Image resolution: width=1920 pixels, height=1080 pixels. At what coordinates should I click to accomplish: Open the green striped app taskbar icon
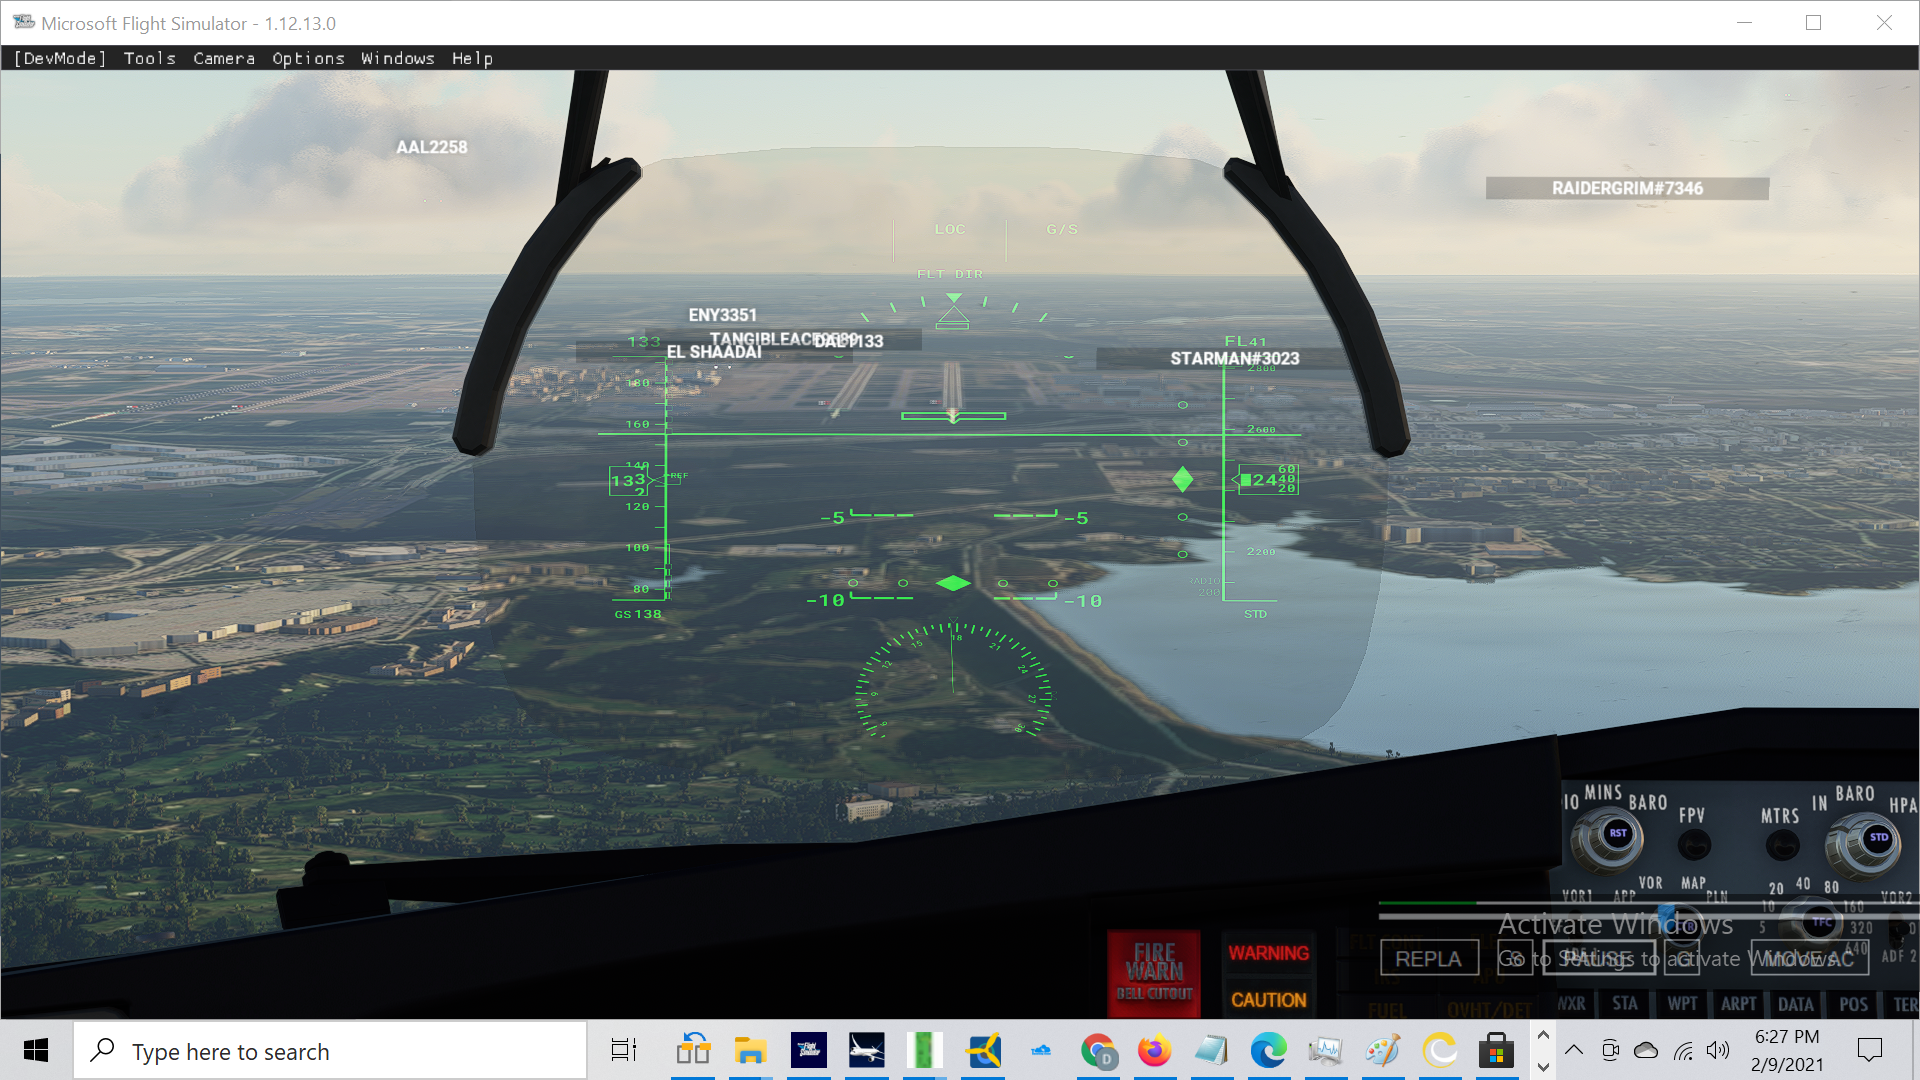tap(925, 1050)
